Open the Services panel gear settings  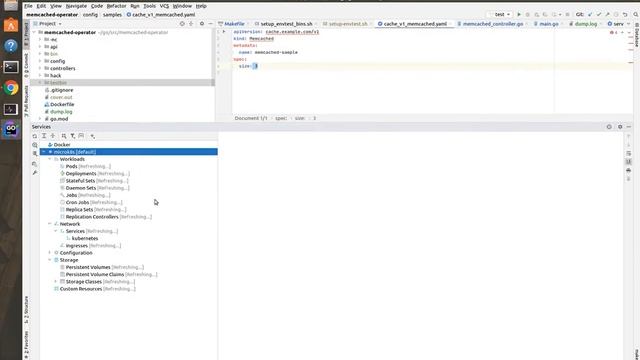click(x=620, y=127)
